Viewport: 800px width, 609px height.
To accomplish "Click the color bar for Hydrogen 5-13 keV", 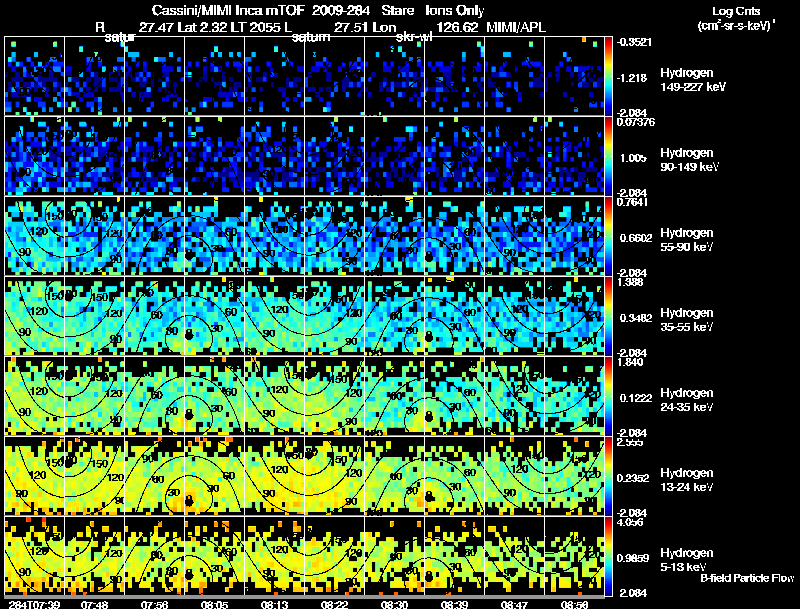I will pyautogui.click(x=608, y=556).
